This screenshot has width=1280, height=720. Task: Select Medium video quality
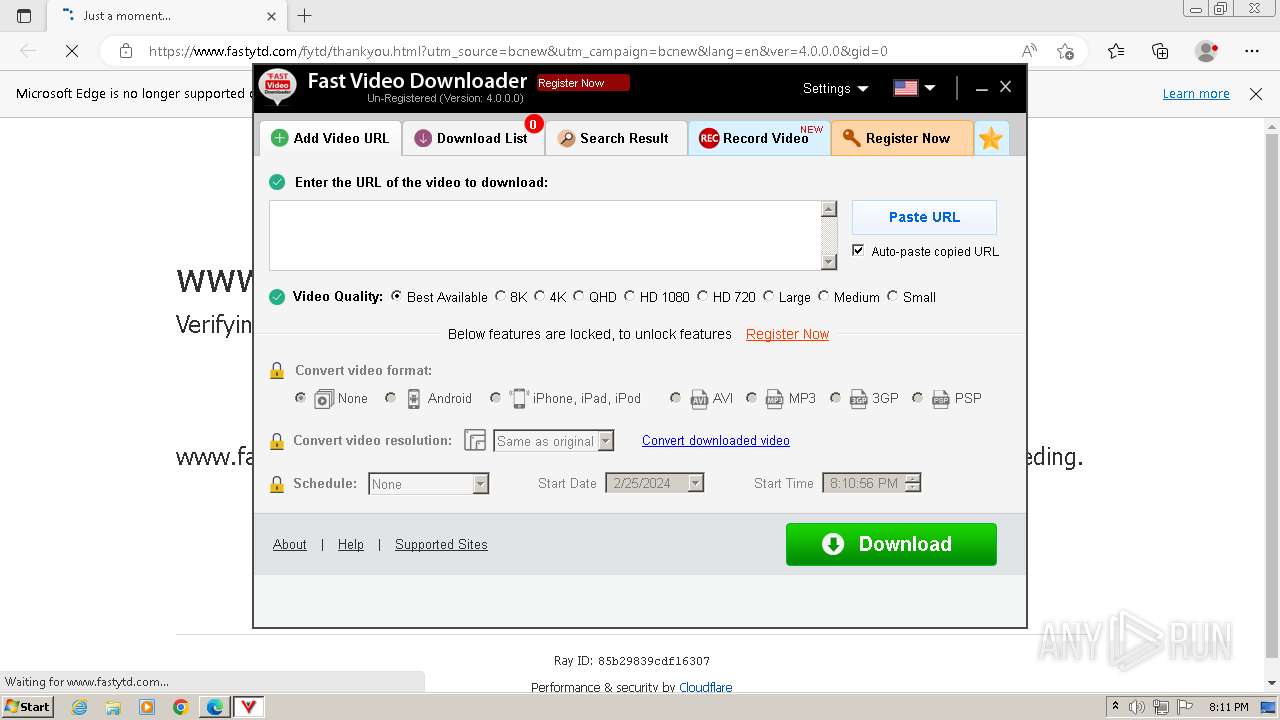pyautogui.click(x=823, y=296)
